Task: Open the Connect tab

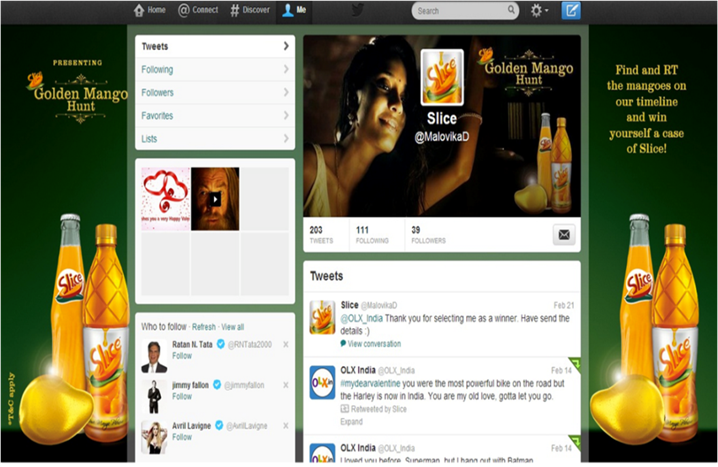Action: pyautogui.click(x=198, y=10)
